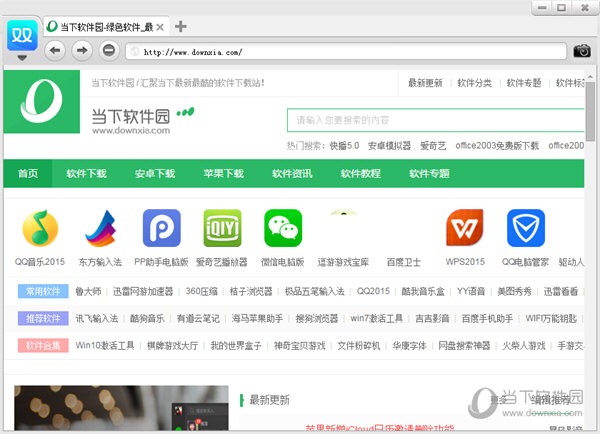Screen dimensions: 600x434
Task: Select 软件教程 in navigation bar
Action: (x=360, y=174)
